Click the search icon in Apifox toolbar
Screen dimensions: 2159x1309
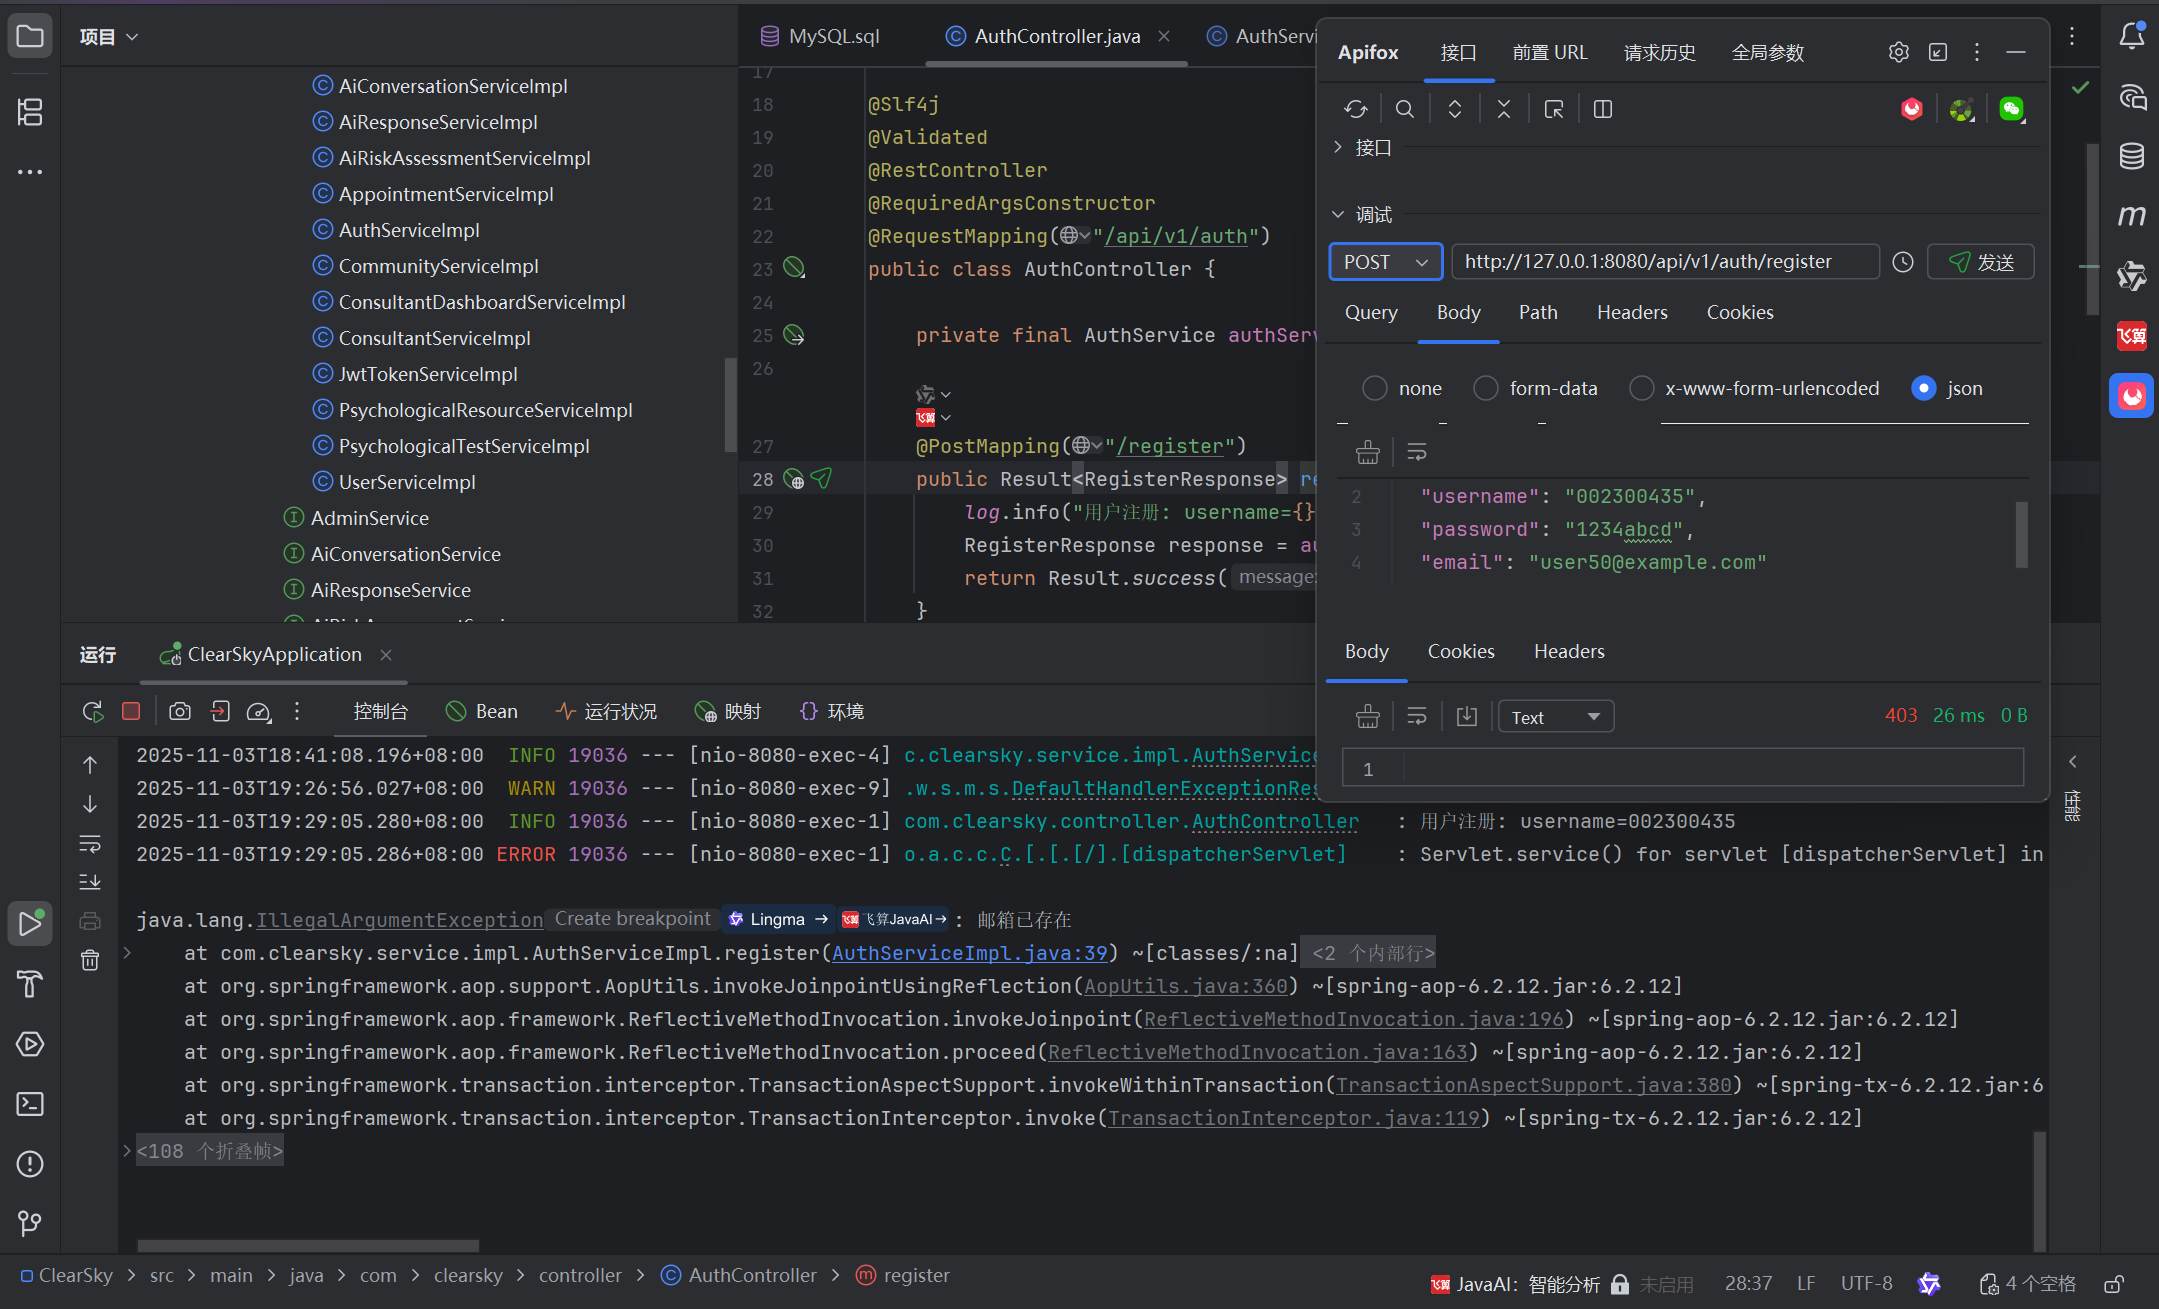click(1404, 109)
